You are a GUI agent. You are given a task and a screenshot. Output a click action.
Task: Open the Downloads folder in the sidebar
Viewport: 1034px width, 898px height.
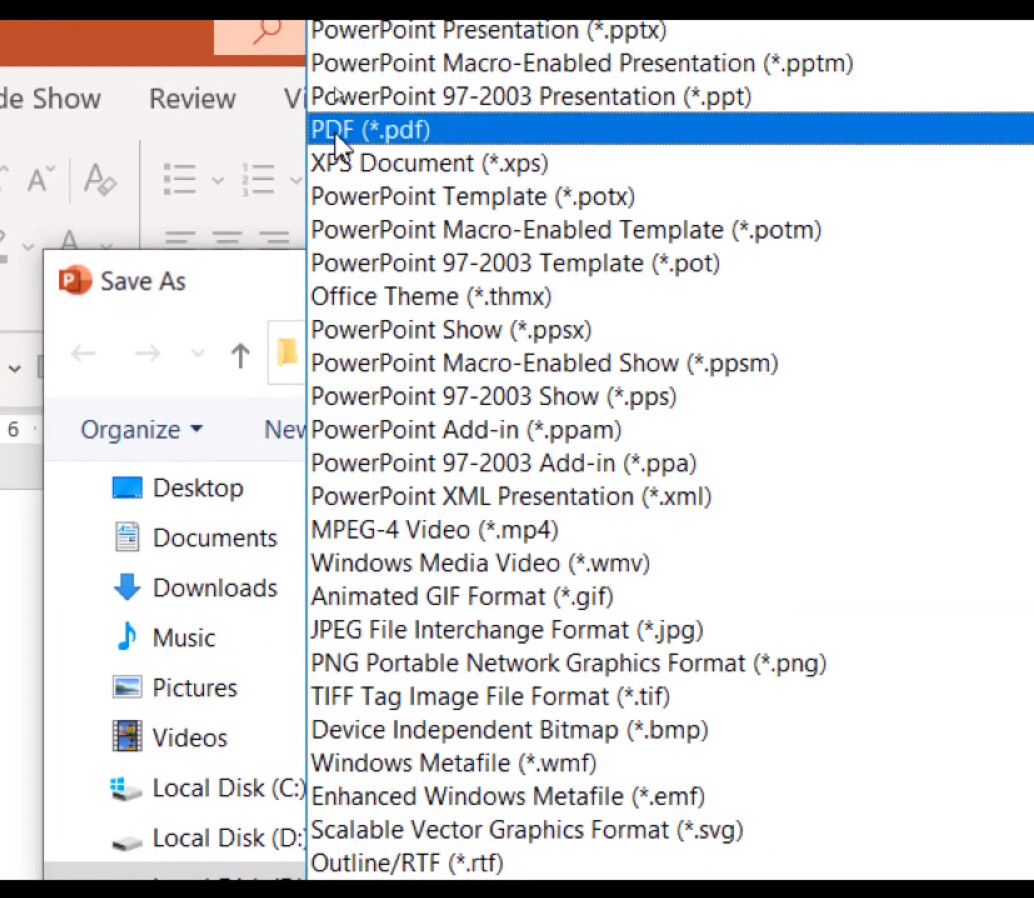point(214,588)
